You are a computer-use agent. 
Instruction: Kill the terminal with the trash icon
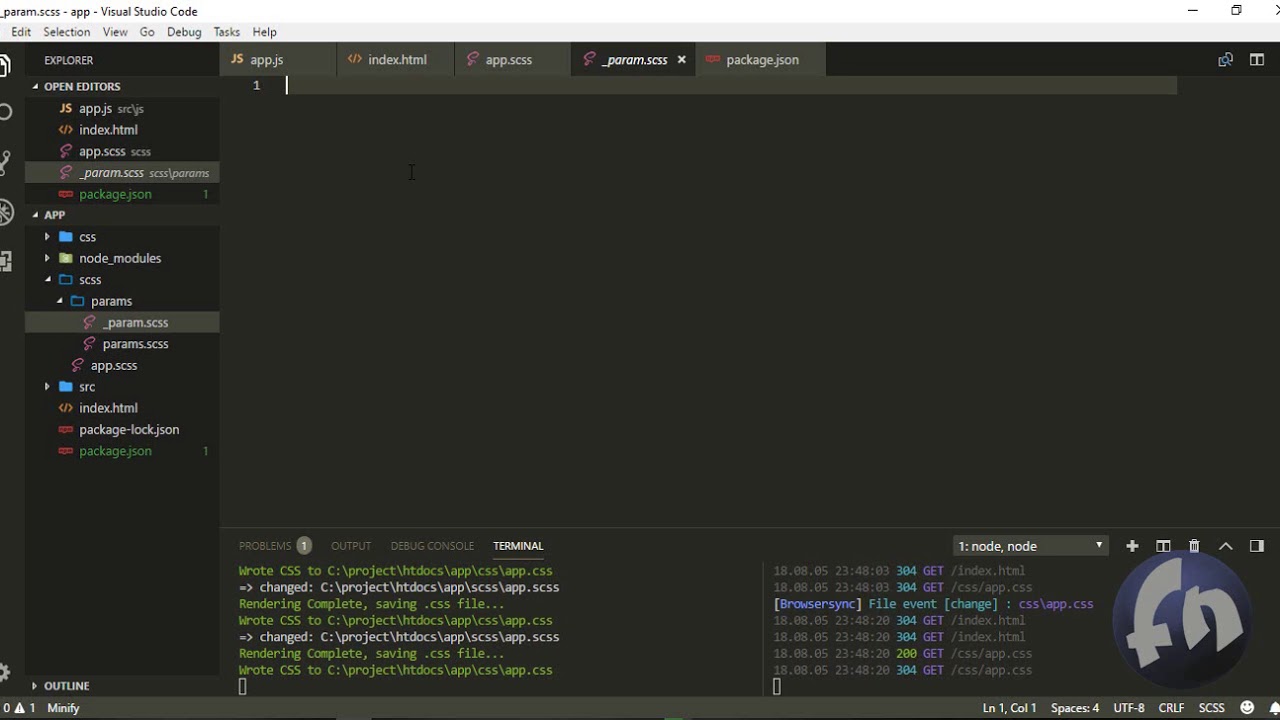(1194, 546)
